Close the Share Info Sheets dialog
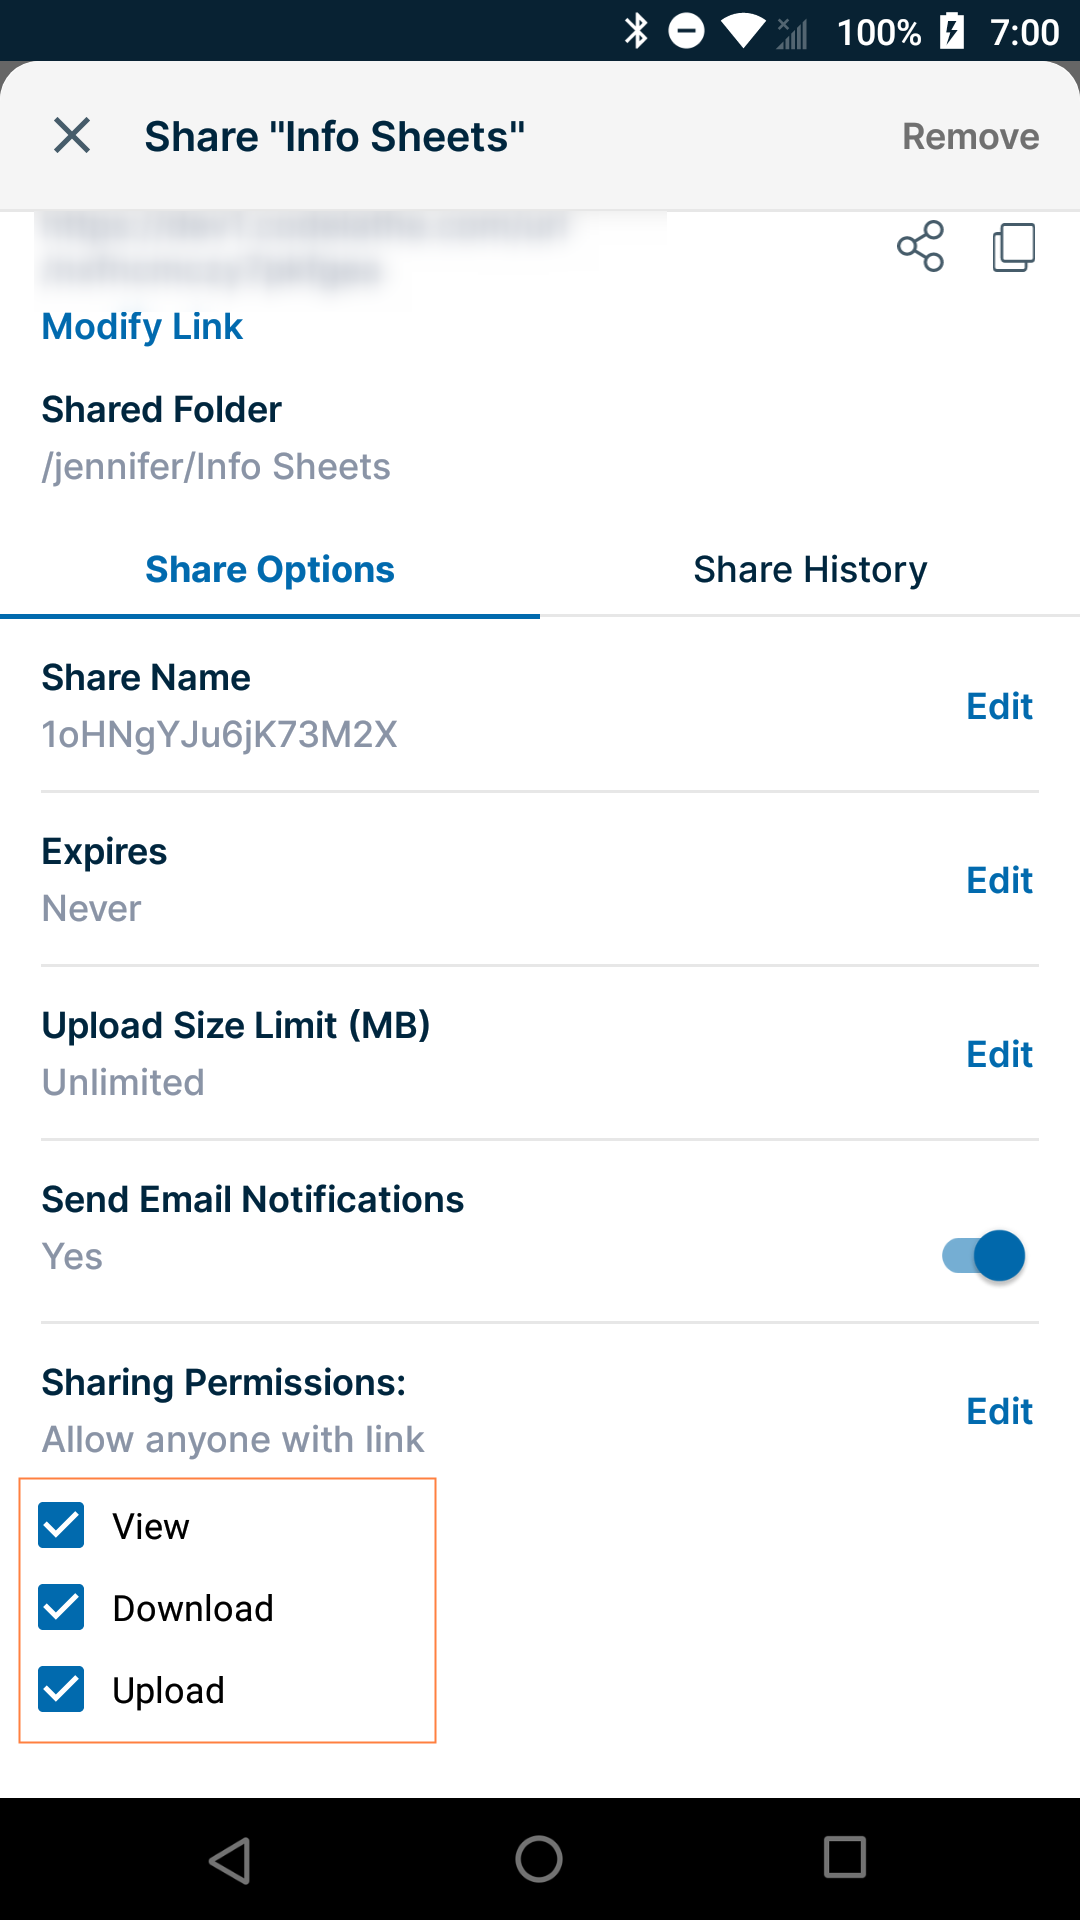Image resolution: width=1080 pixels, height=1920 pixels. [72, 135]
